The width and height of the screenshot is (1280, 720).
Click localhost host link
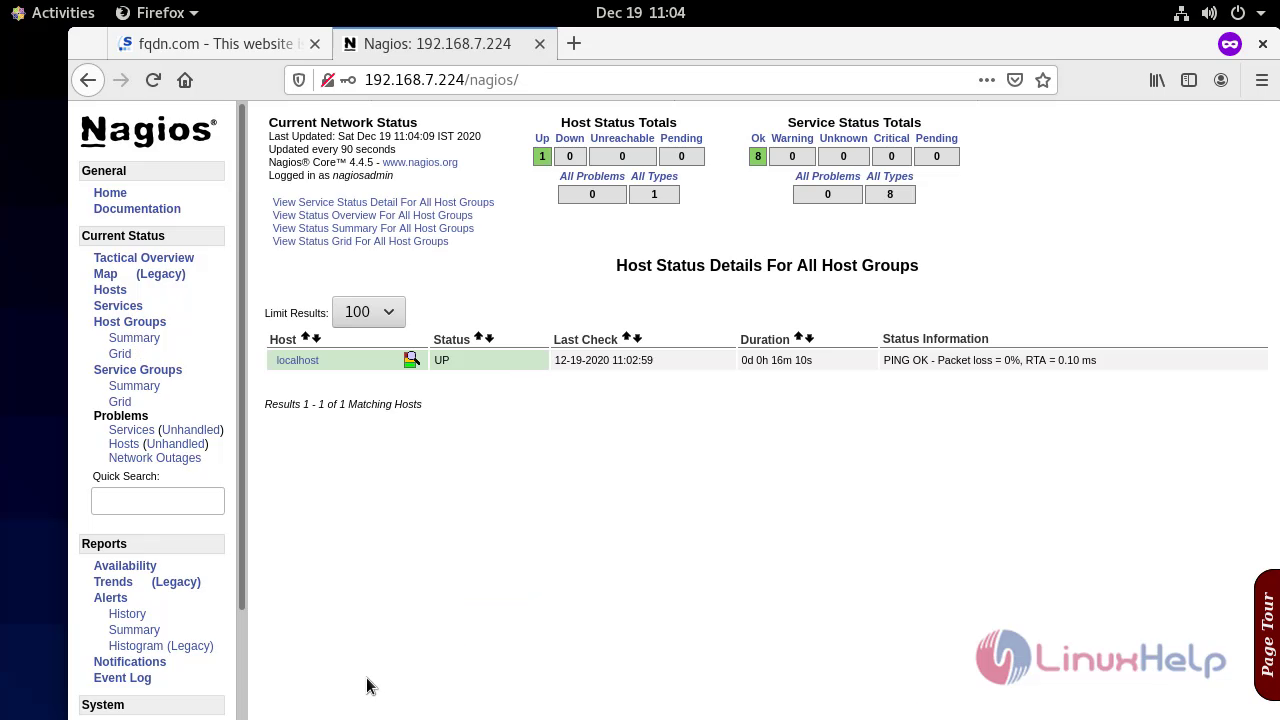pyautogui.click(x=297, y=360)
